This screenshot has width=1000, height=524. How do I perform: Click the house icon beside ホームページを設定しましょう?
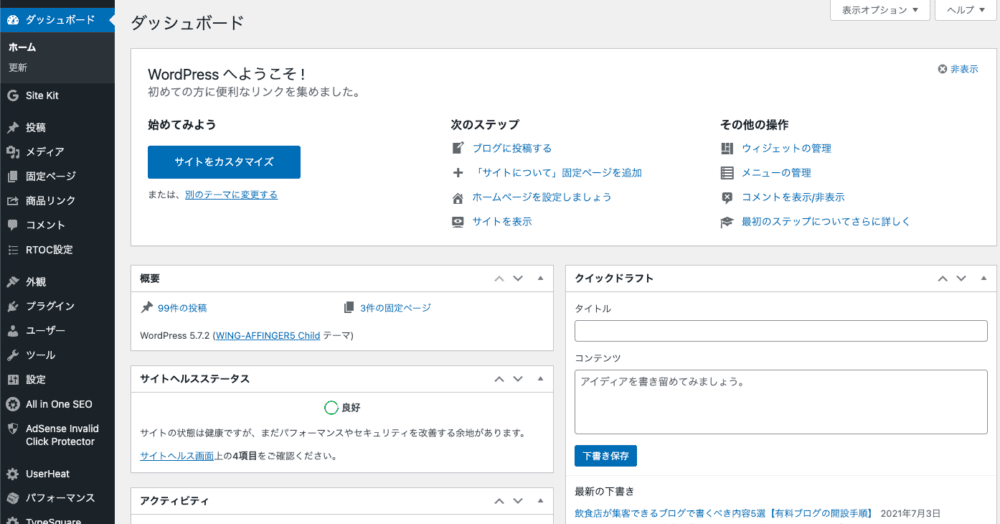458,198
